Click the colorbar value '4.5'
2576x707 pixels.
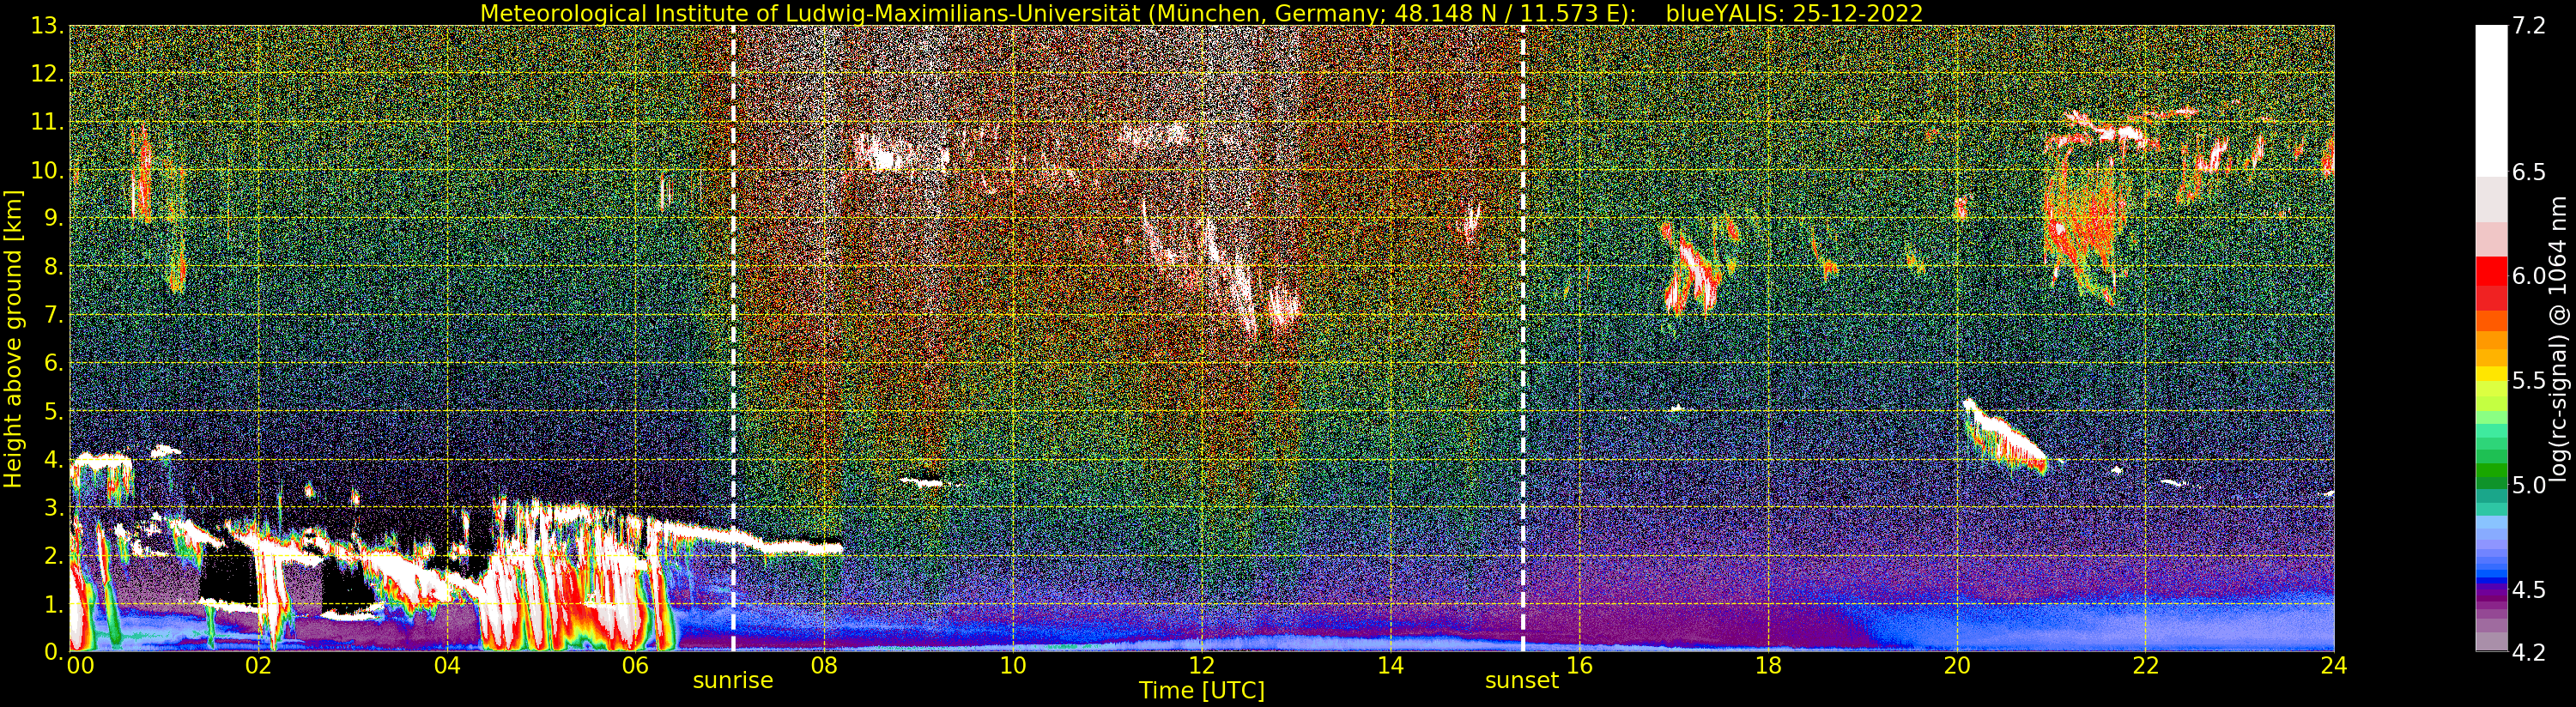tap(2528, 590)
